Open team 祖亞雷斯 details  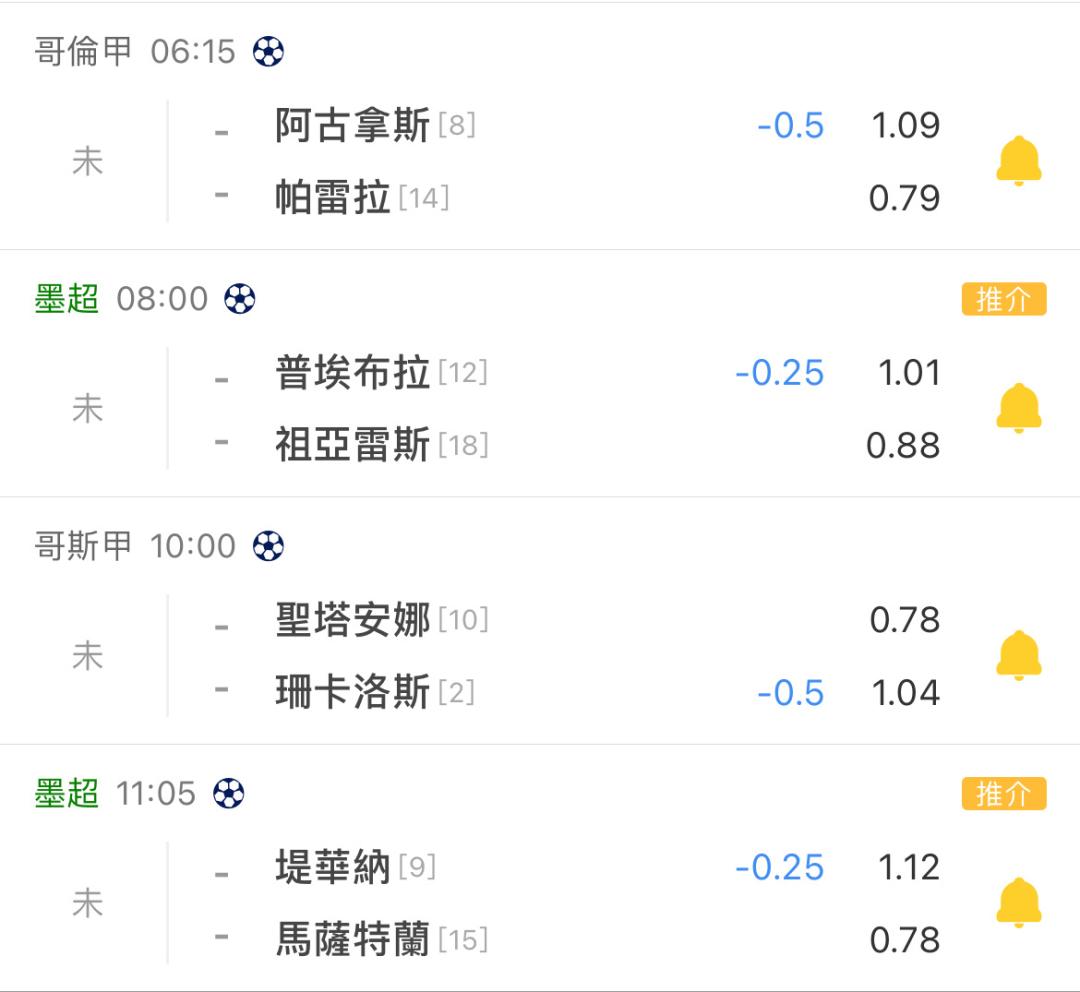pos(353,445)
